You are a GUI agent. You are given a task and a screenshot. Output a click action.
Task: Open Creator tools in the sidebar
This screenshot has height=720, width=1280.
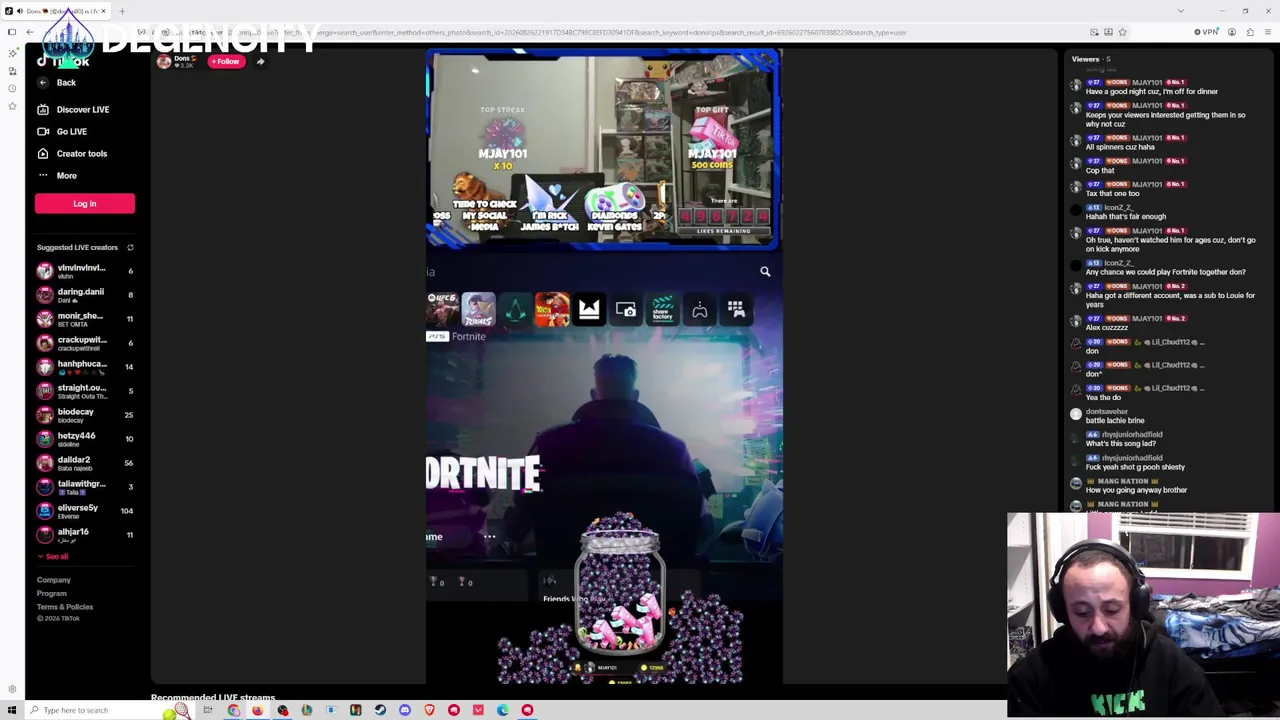pyautogui.click(x=72, y=154)
